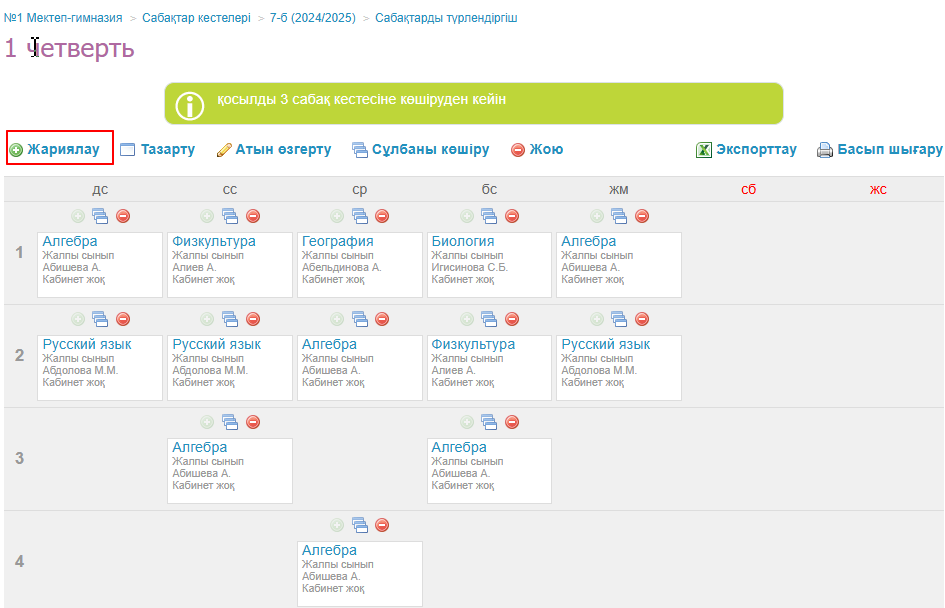The image size is (945, 608).
Task: Delete Monday period 1 Алгебра via red icon
Action: click(x=123, y=216)
